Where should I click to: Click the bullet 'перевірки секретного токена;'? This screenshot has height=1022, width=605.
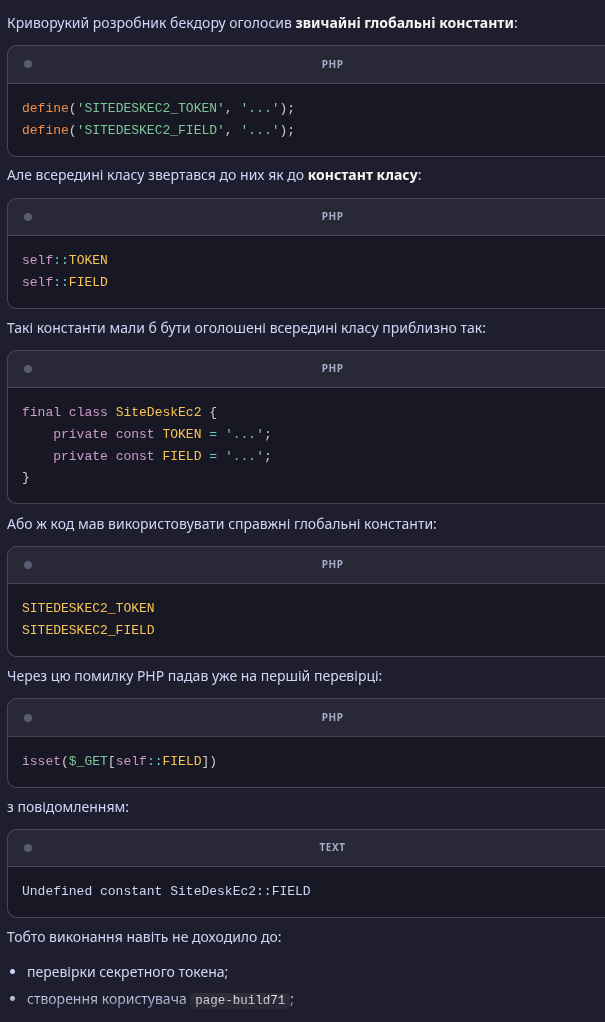[x=127, y=972]
